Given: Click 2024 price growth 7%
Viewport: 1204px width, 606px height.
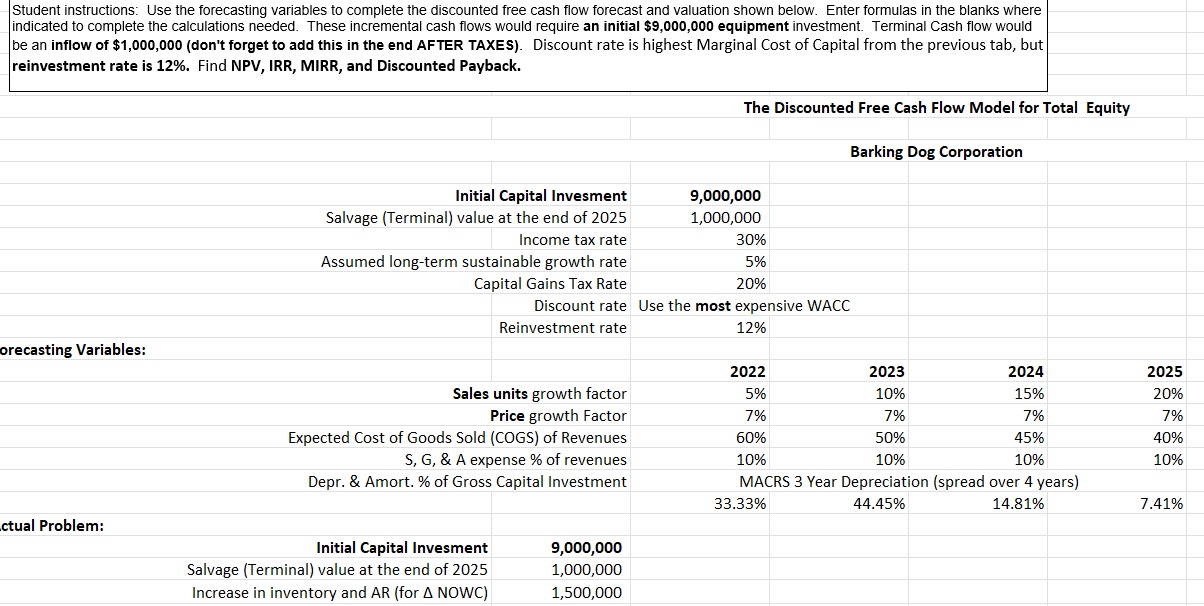Looking at the screenshot, I should 1032,415.
